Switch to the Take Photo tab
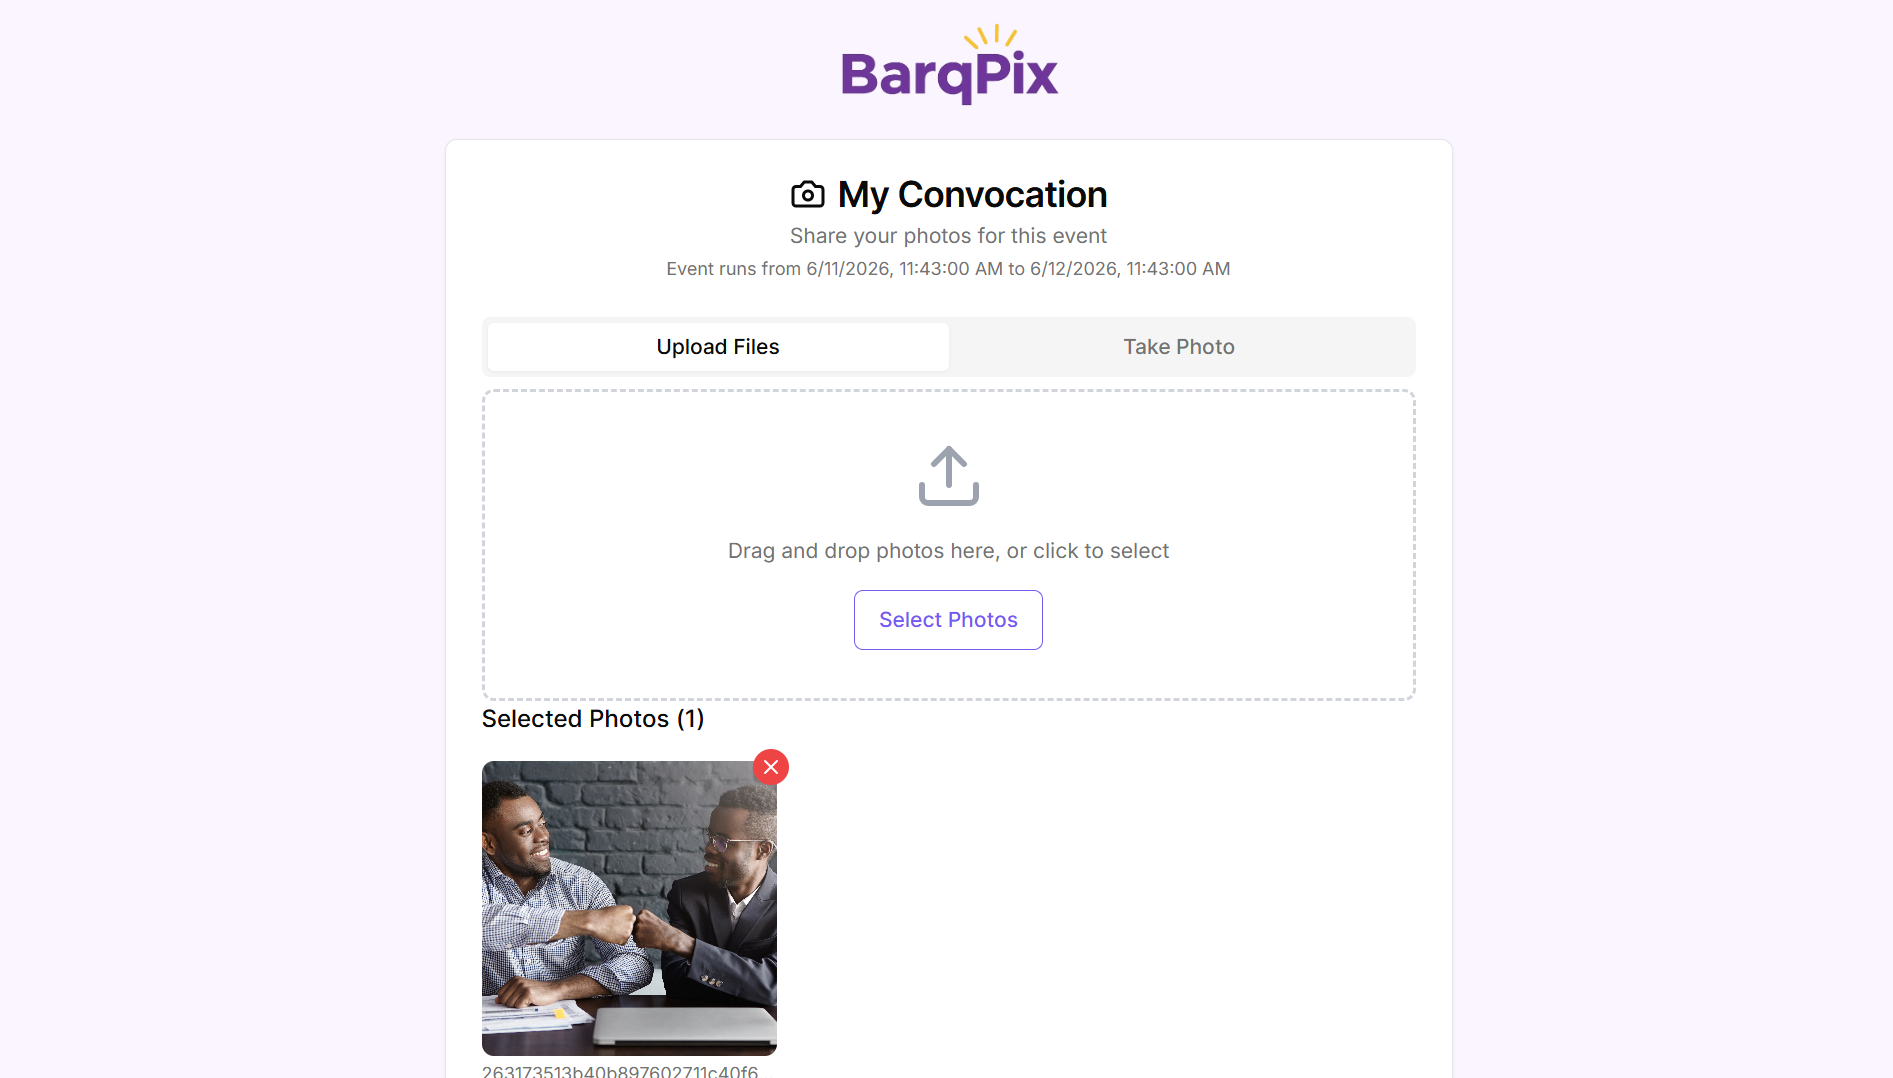1893x1078 pixels. 1179,347
